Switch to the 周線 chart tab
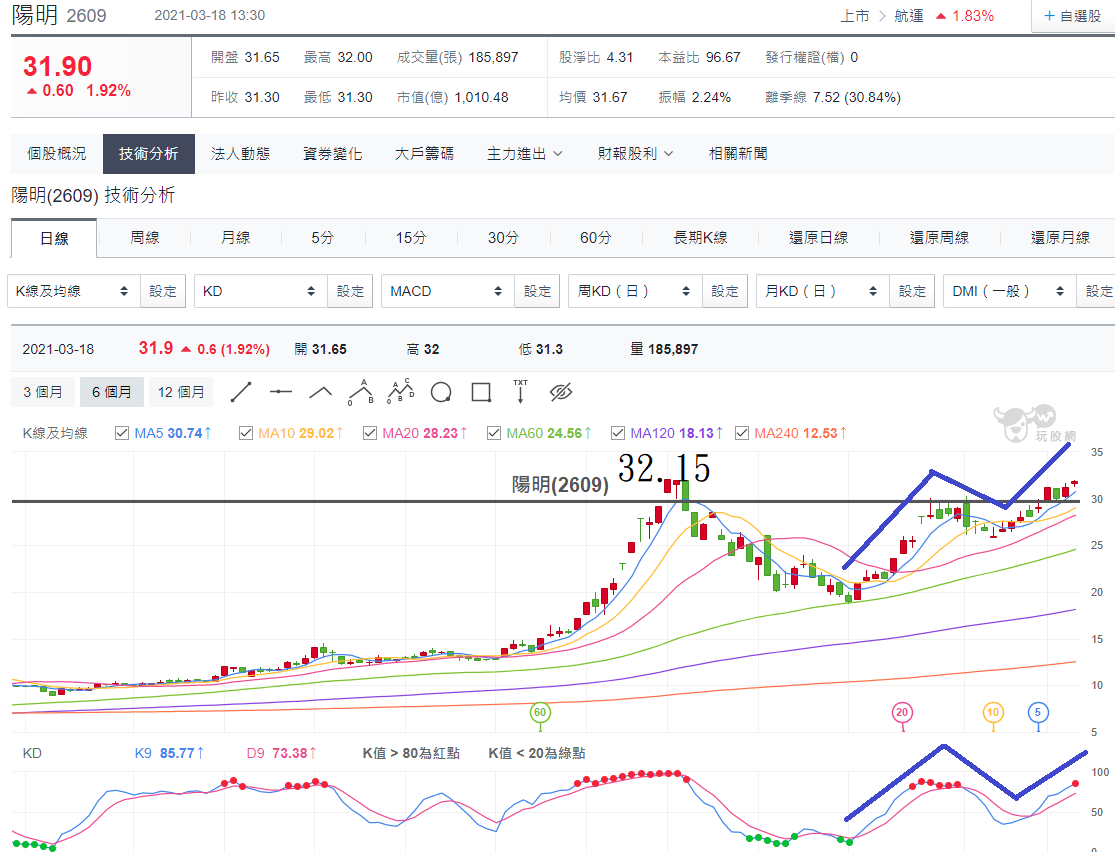1115x852 pixels. [x=145, y=238]
